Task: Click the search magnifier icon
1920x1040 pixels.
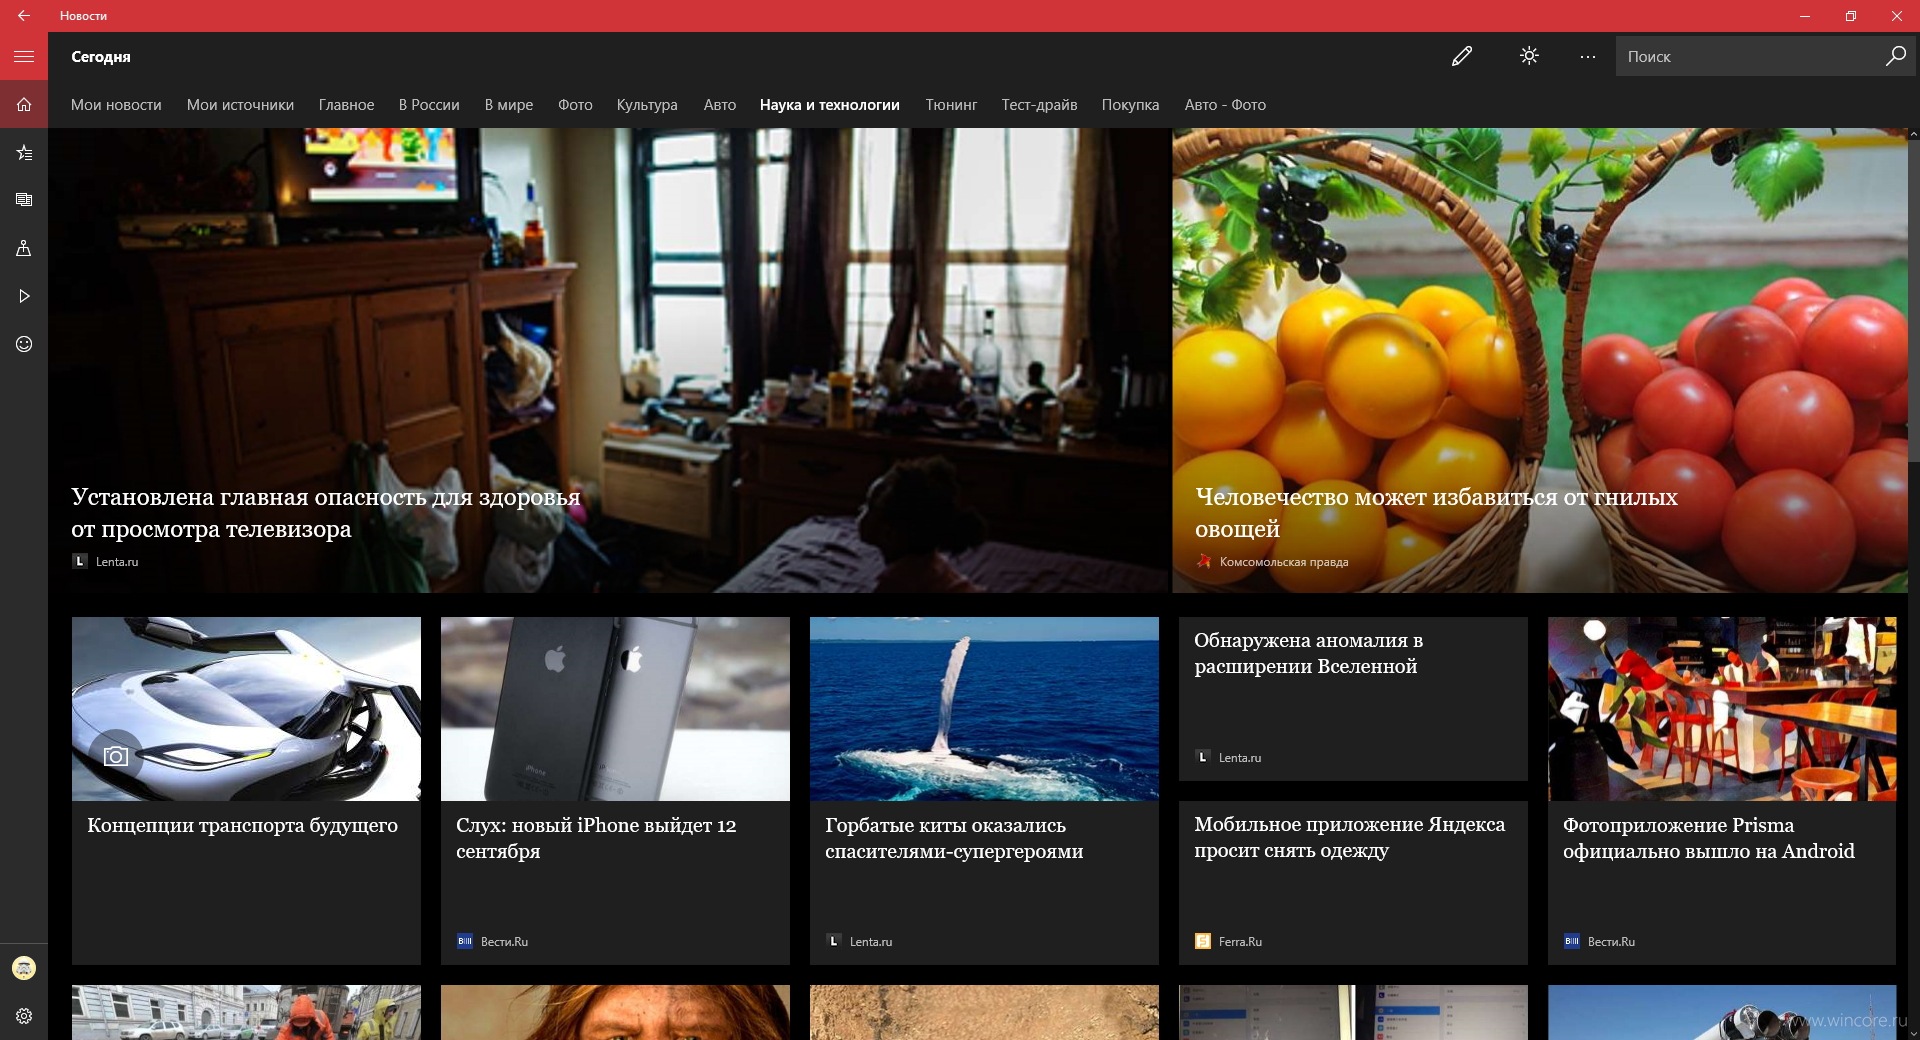Action: [1895, 56]
